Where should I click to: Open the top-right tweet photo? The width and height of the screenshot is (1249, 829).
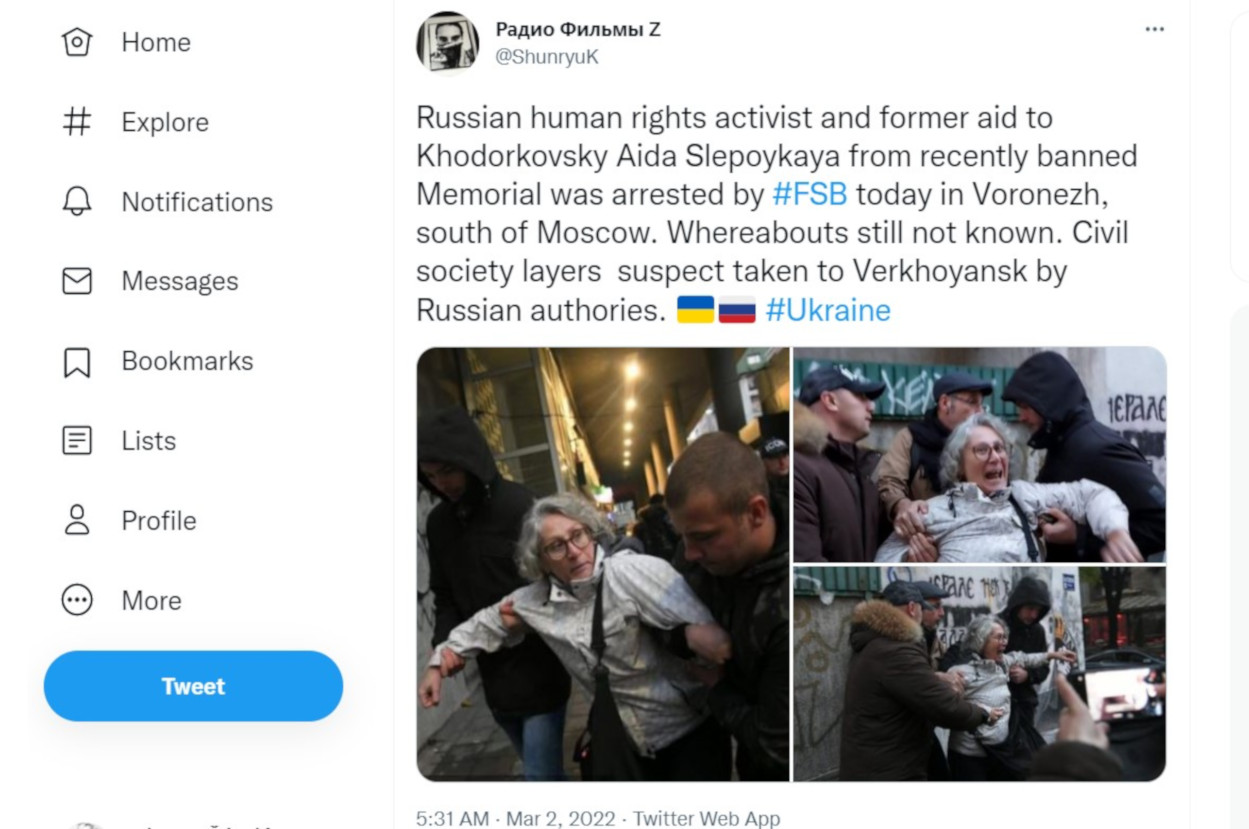point(979,454)
